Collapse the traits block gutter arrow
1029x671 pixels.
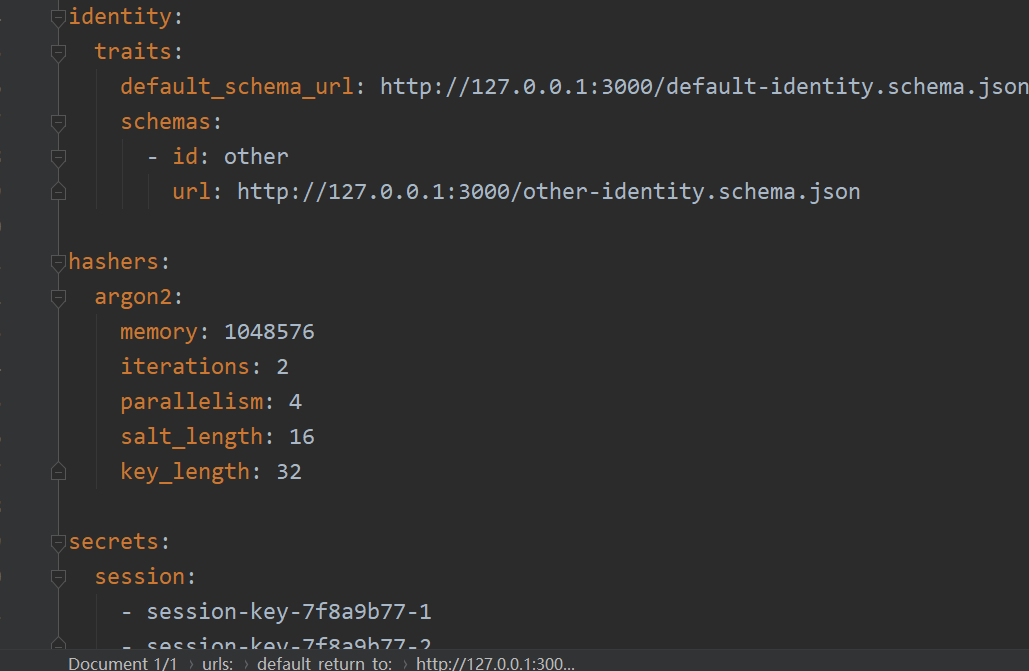(58, 54)
